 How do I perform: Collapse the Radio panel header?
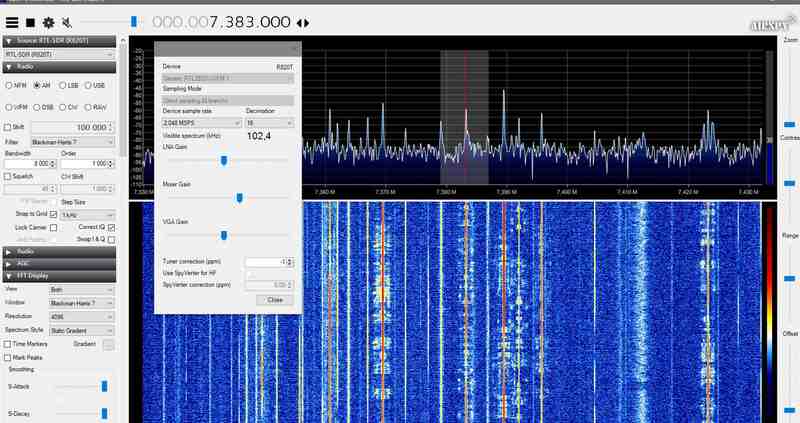tap(60, 67)
